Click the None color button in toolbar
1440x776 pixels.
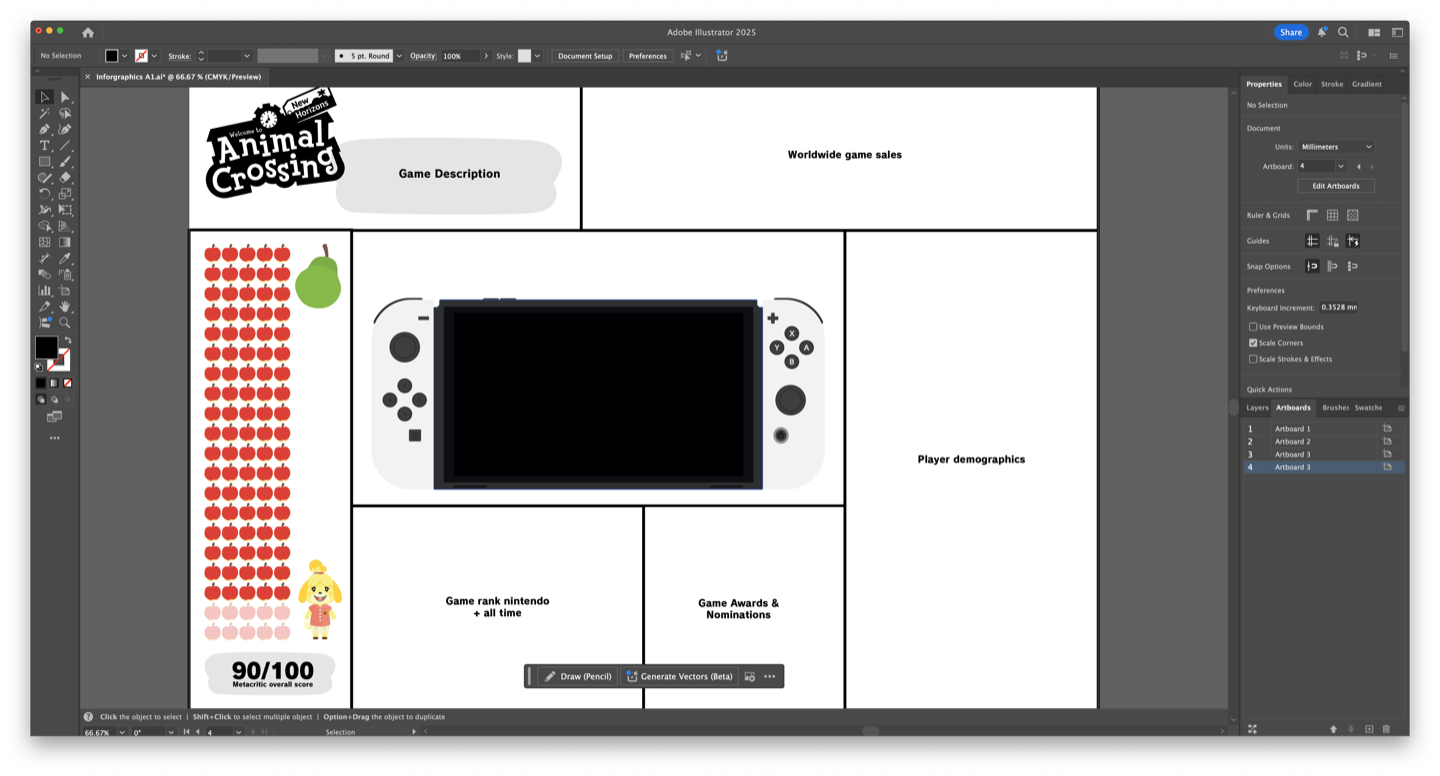[67, 383]
